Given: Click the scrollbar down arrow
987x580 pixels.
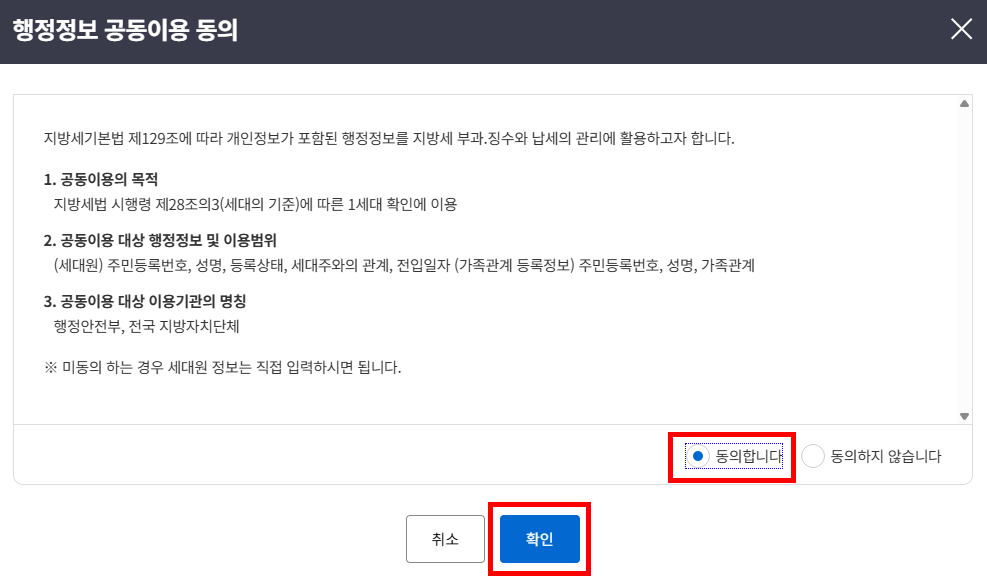Looking at the screenshot, I should pyautogui.click(x=964, y=416).
